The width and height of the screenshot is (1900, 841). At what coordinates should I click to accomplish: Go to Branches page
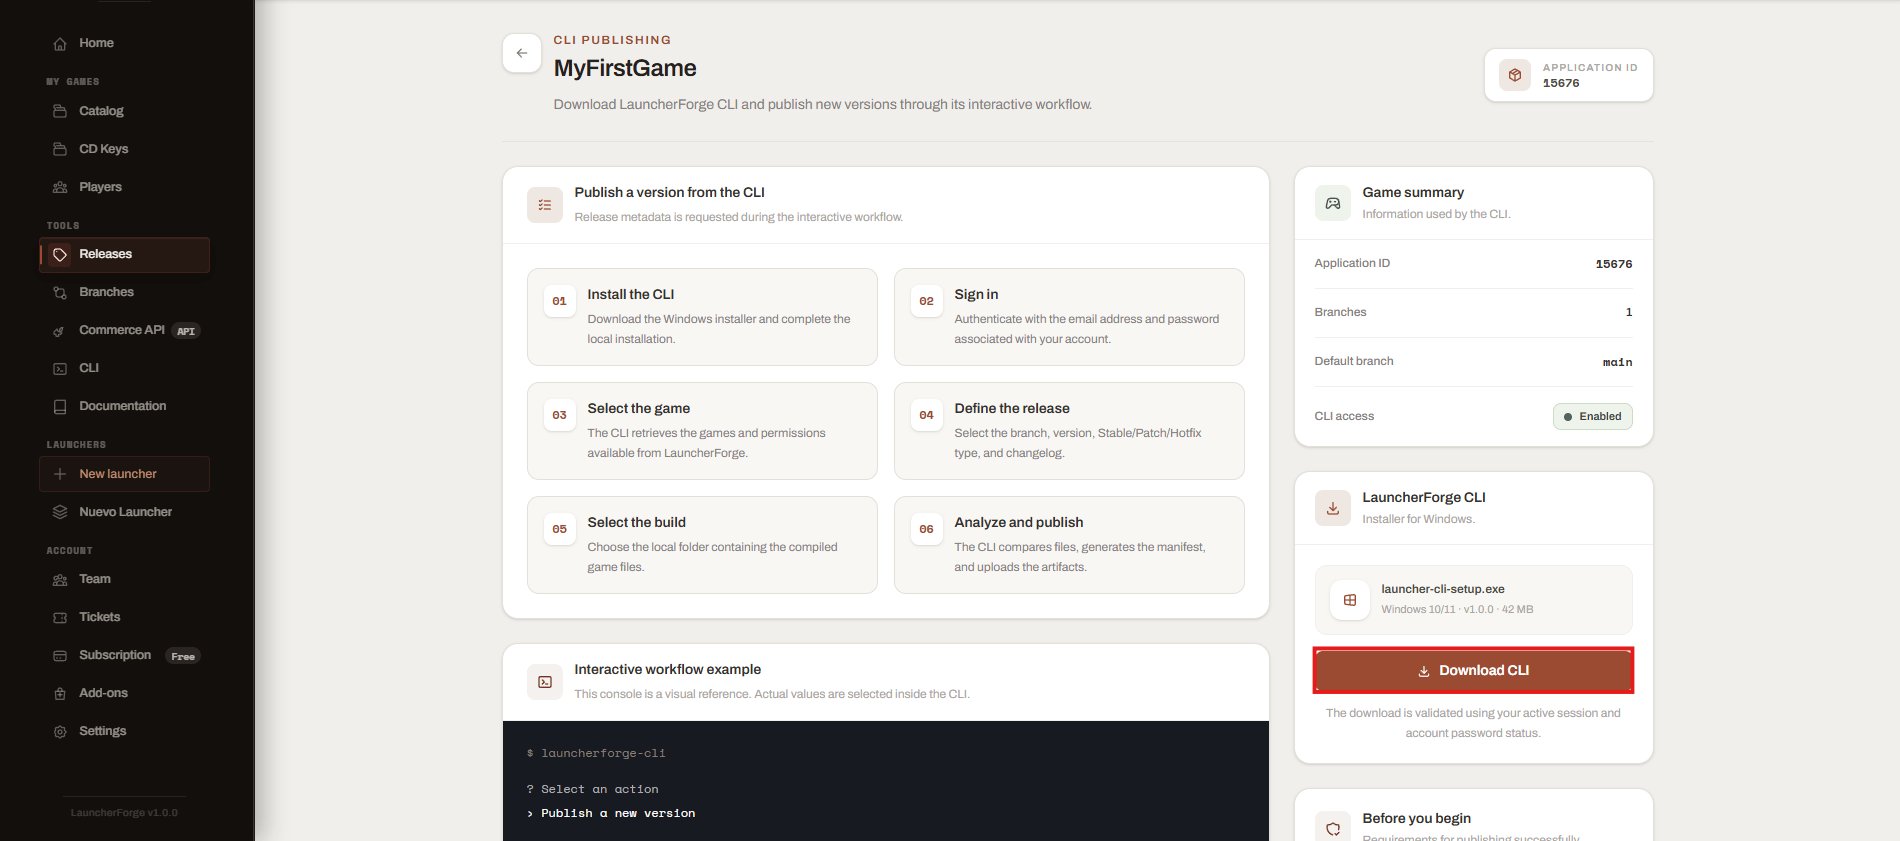pos(124,293)
